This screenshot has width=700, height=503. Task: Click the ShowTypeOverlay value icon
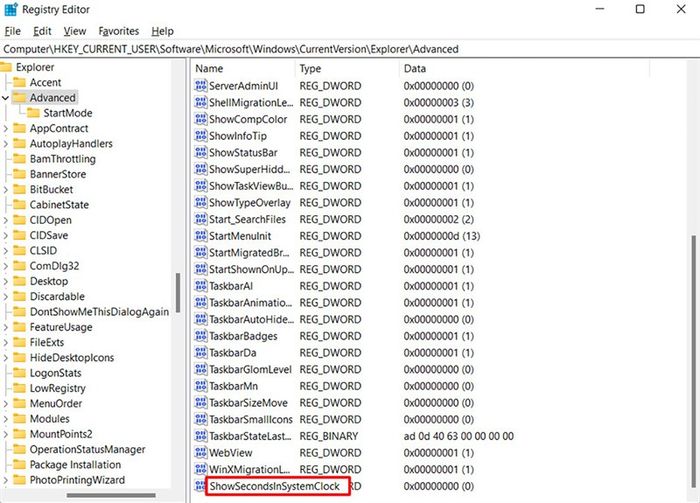click(x=201, y=203)
